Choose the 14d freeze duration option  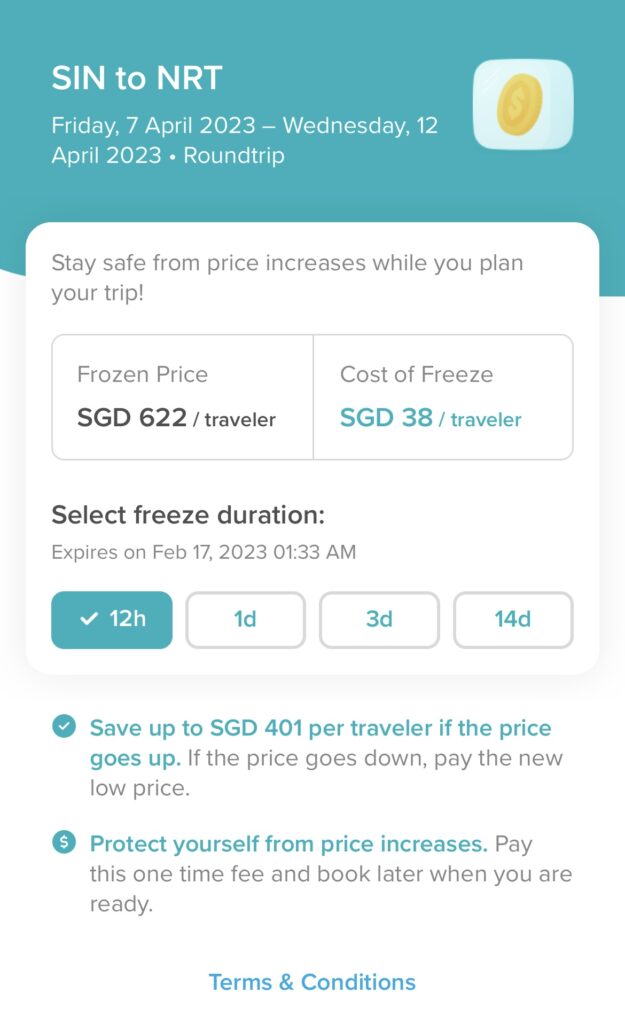tap(513, 620)
